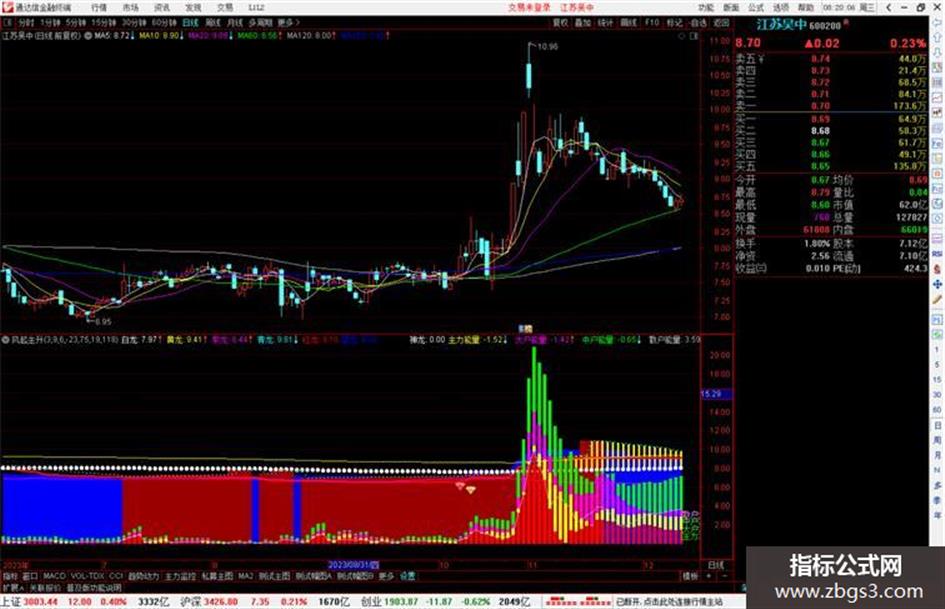Viewport: 945px width, 609px height.
Task: Switch to 30分钟 period tab
Action: click(x=134, y=22)
